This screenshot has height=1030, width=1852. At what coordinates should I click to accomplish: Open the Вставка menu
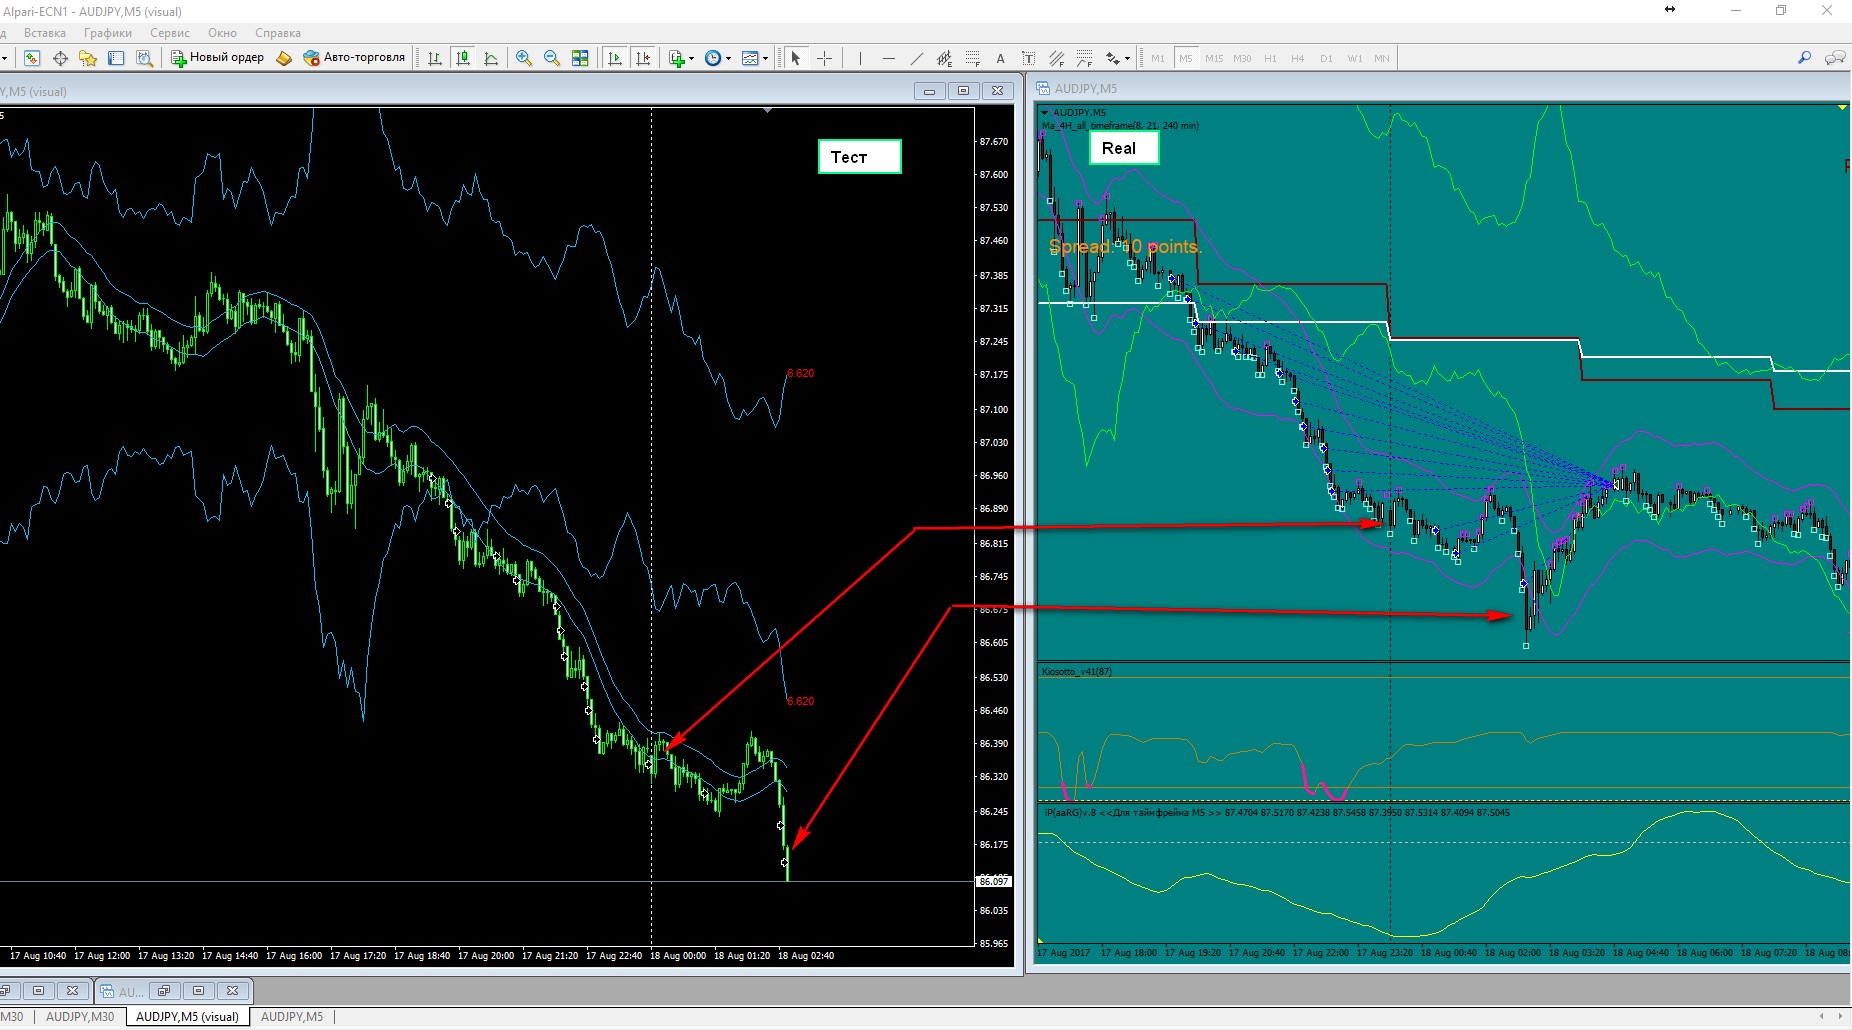tap(45, 33)
